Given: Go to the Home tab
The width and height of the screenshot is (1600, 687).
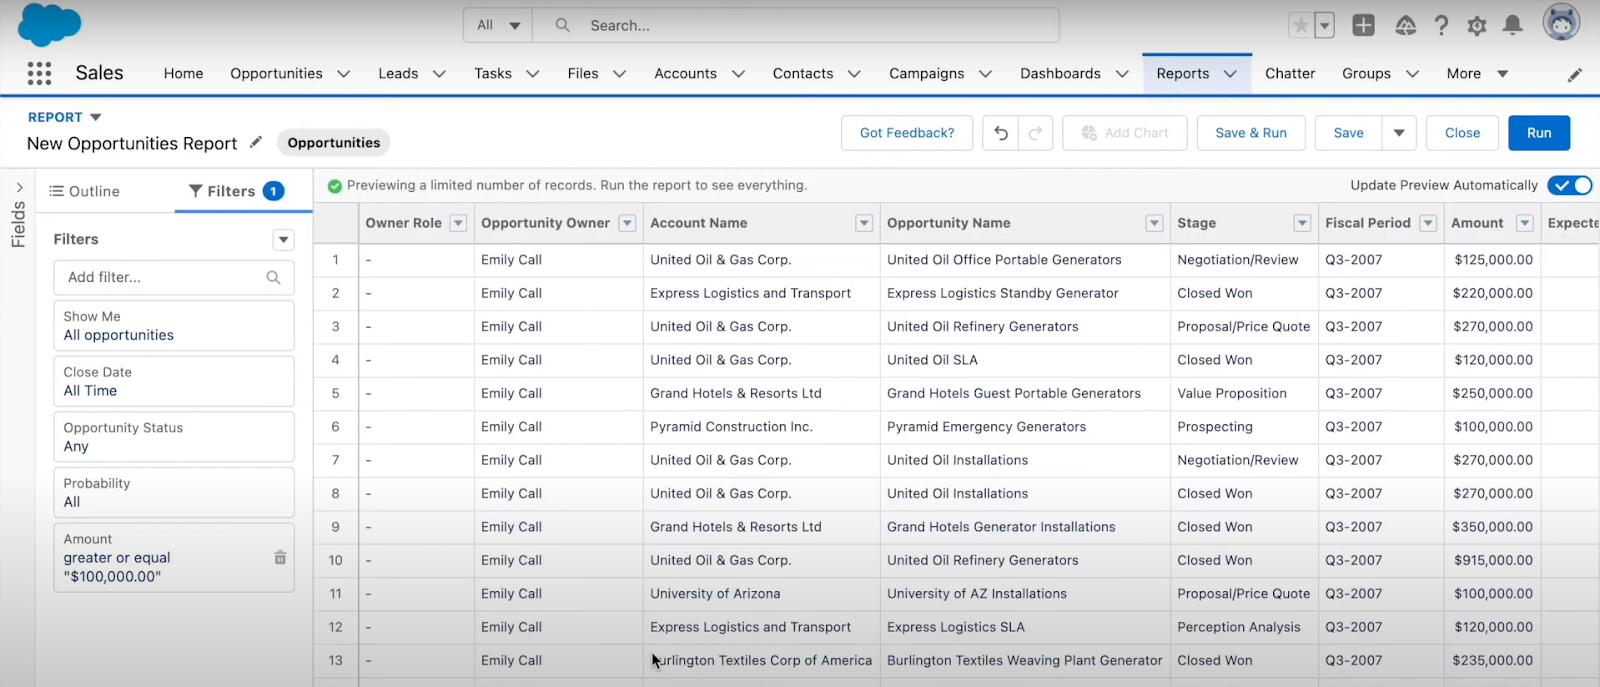Looking at the screenshot, I should click(183, 74).
